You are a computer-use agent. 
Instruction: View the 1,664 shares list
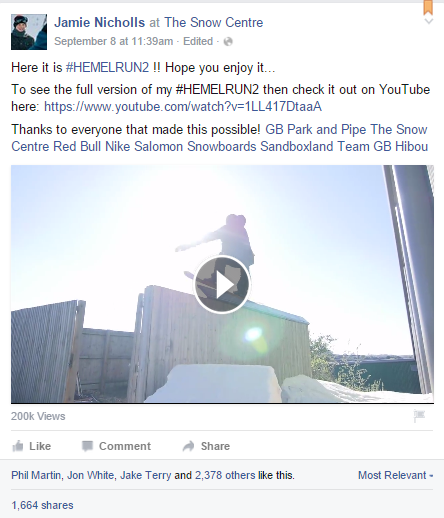pos(42,505)
